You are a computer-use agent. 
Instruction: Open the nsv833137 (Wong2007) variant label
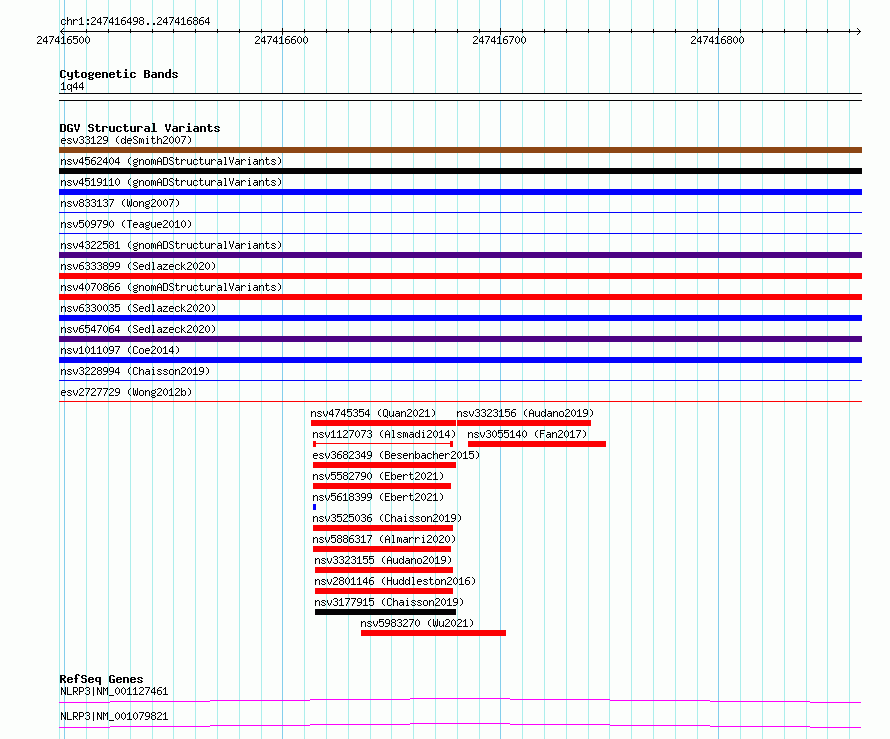click(120, 203)
